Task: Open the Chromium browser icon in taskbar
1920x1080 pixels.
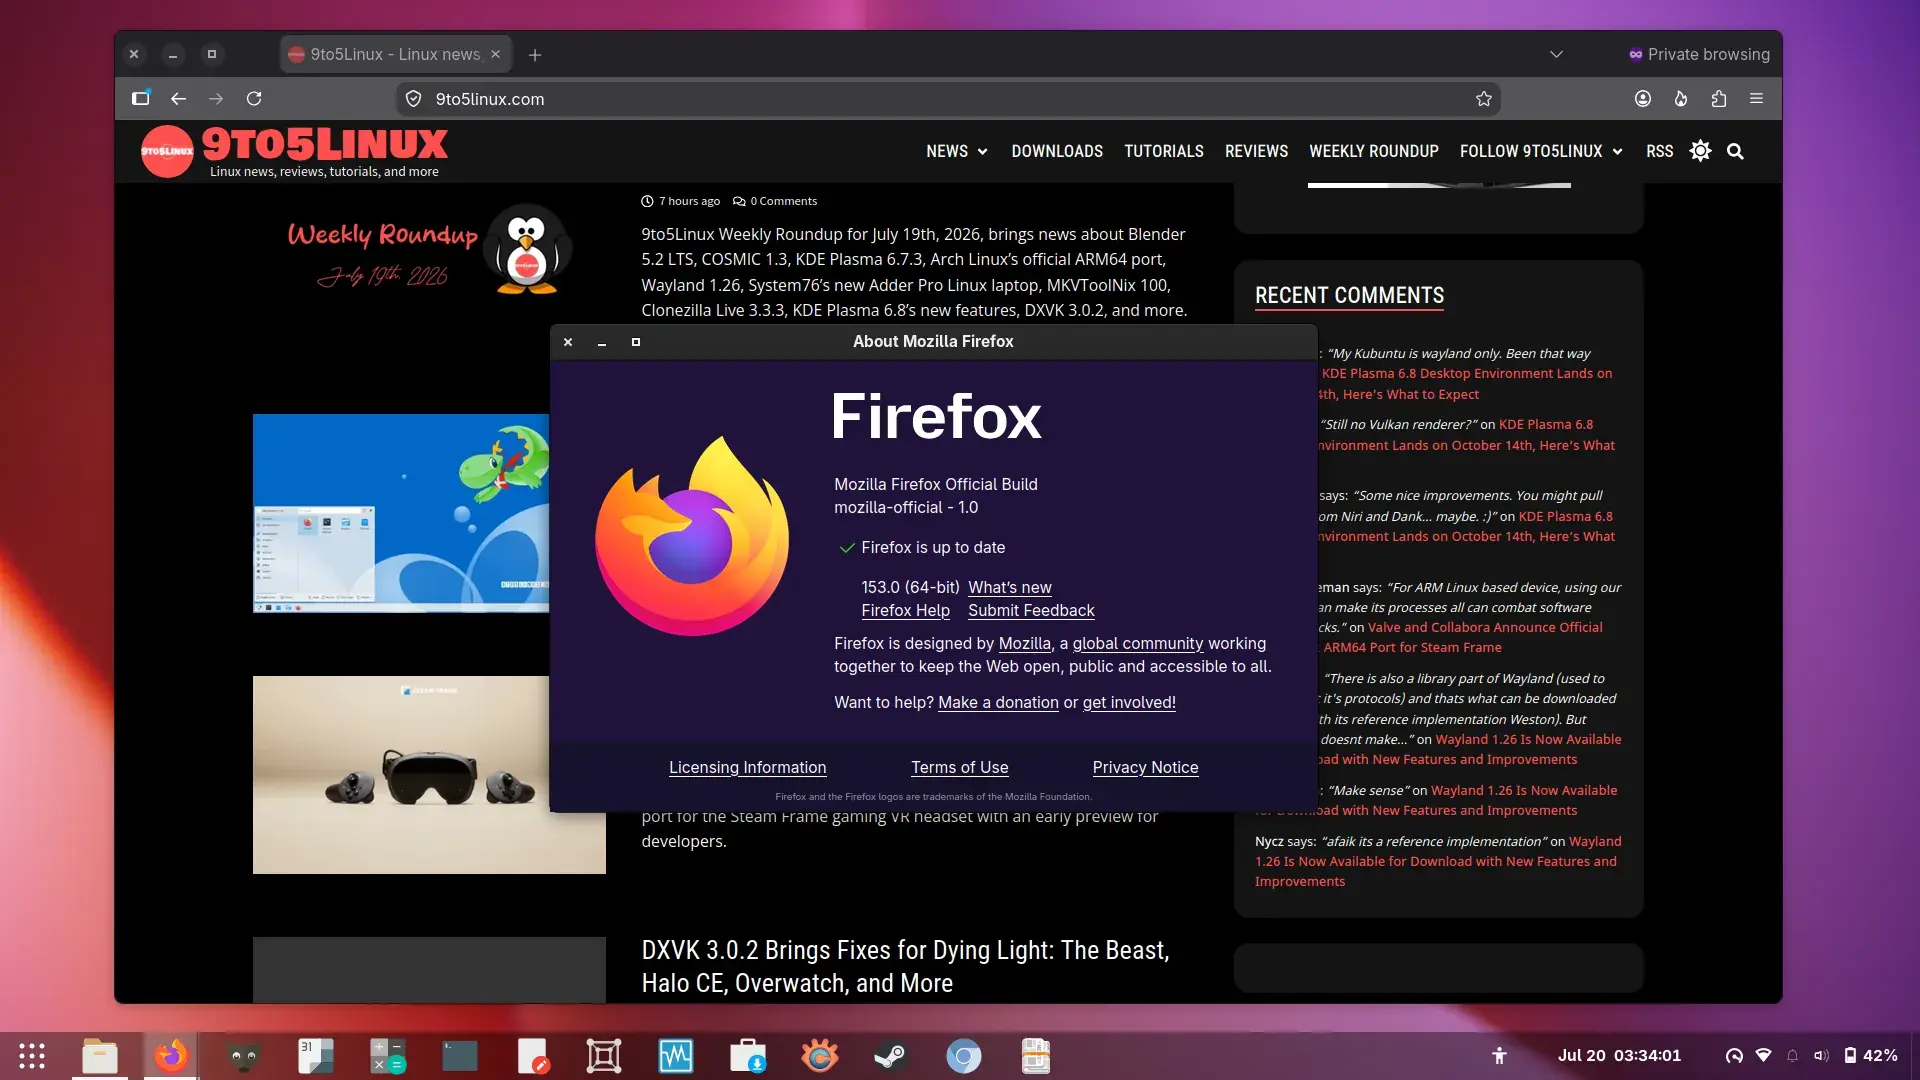Action: coord(964,1056)
